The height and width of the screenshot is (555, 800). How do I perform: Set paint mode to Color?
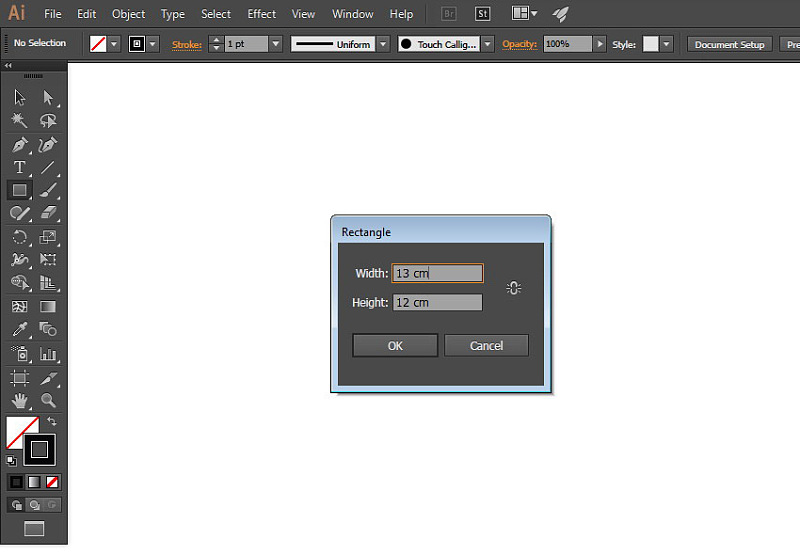pyautogui.click(x=16, y=482)
